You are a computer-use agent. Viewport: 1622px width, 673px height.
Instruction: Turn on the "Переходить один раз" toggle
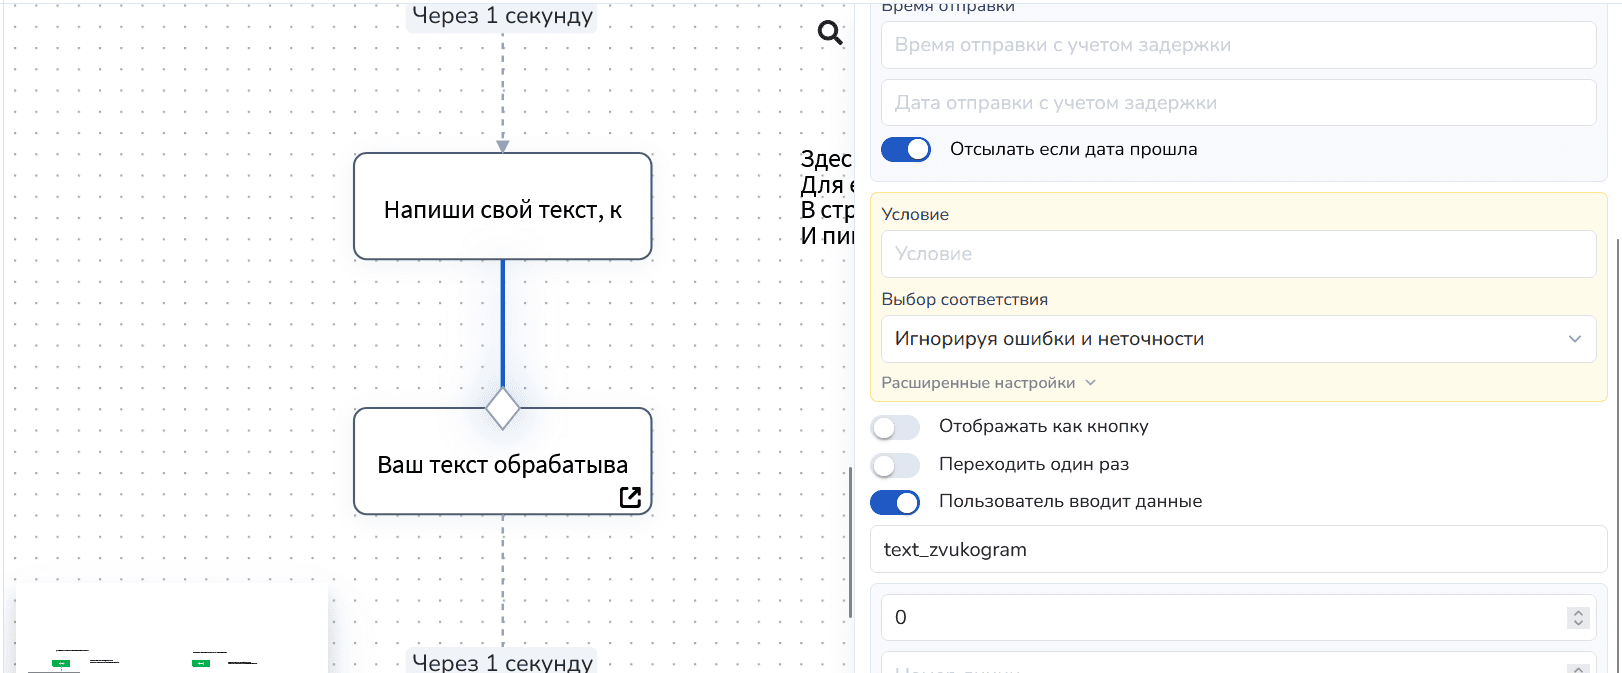[895, 465]
